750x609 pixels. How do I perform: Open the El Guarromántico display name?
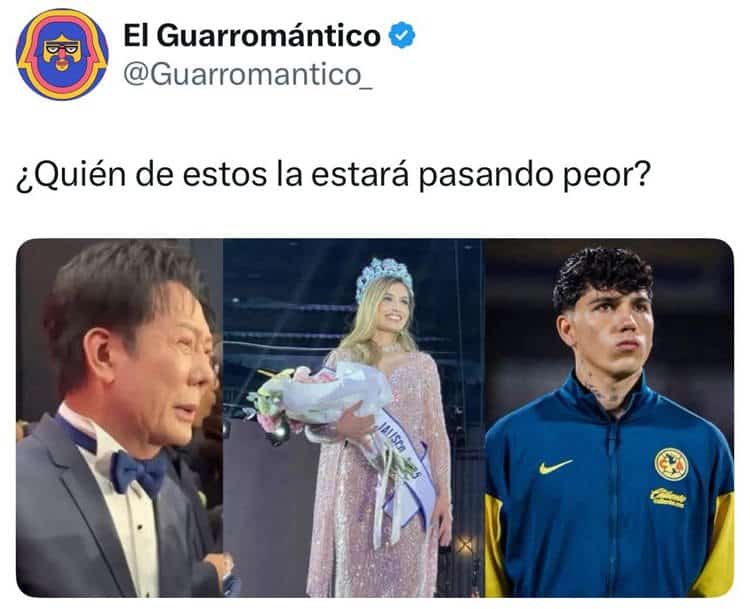point(252,35)
